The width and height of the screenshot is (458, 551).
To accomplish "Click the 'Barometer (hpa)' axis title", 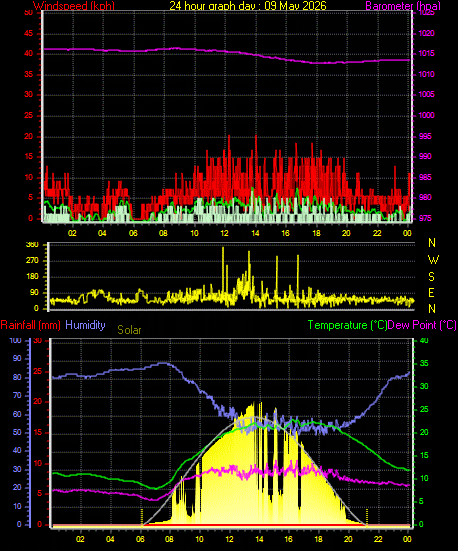I will tap(403, 6).
